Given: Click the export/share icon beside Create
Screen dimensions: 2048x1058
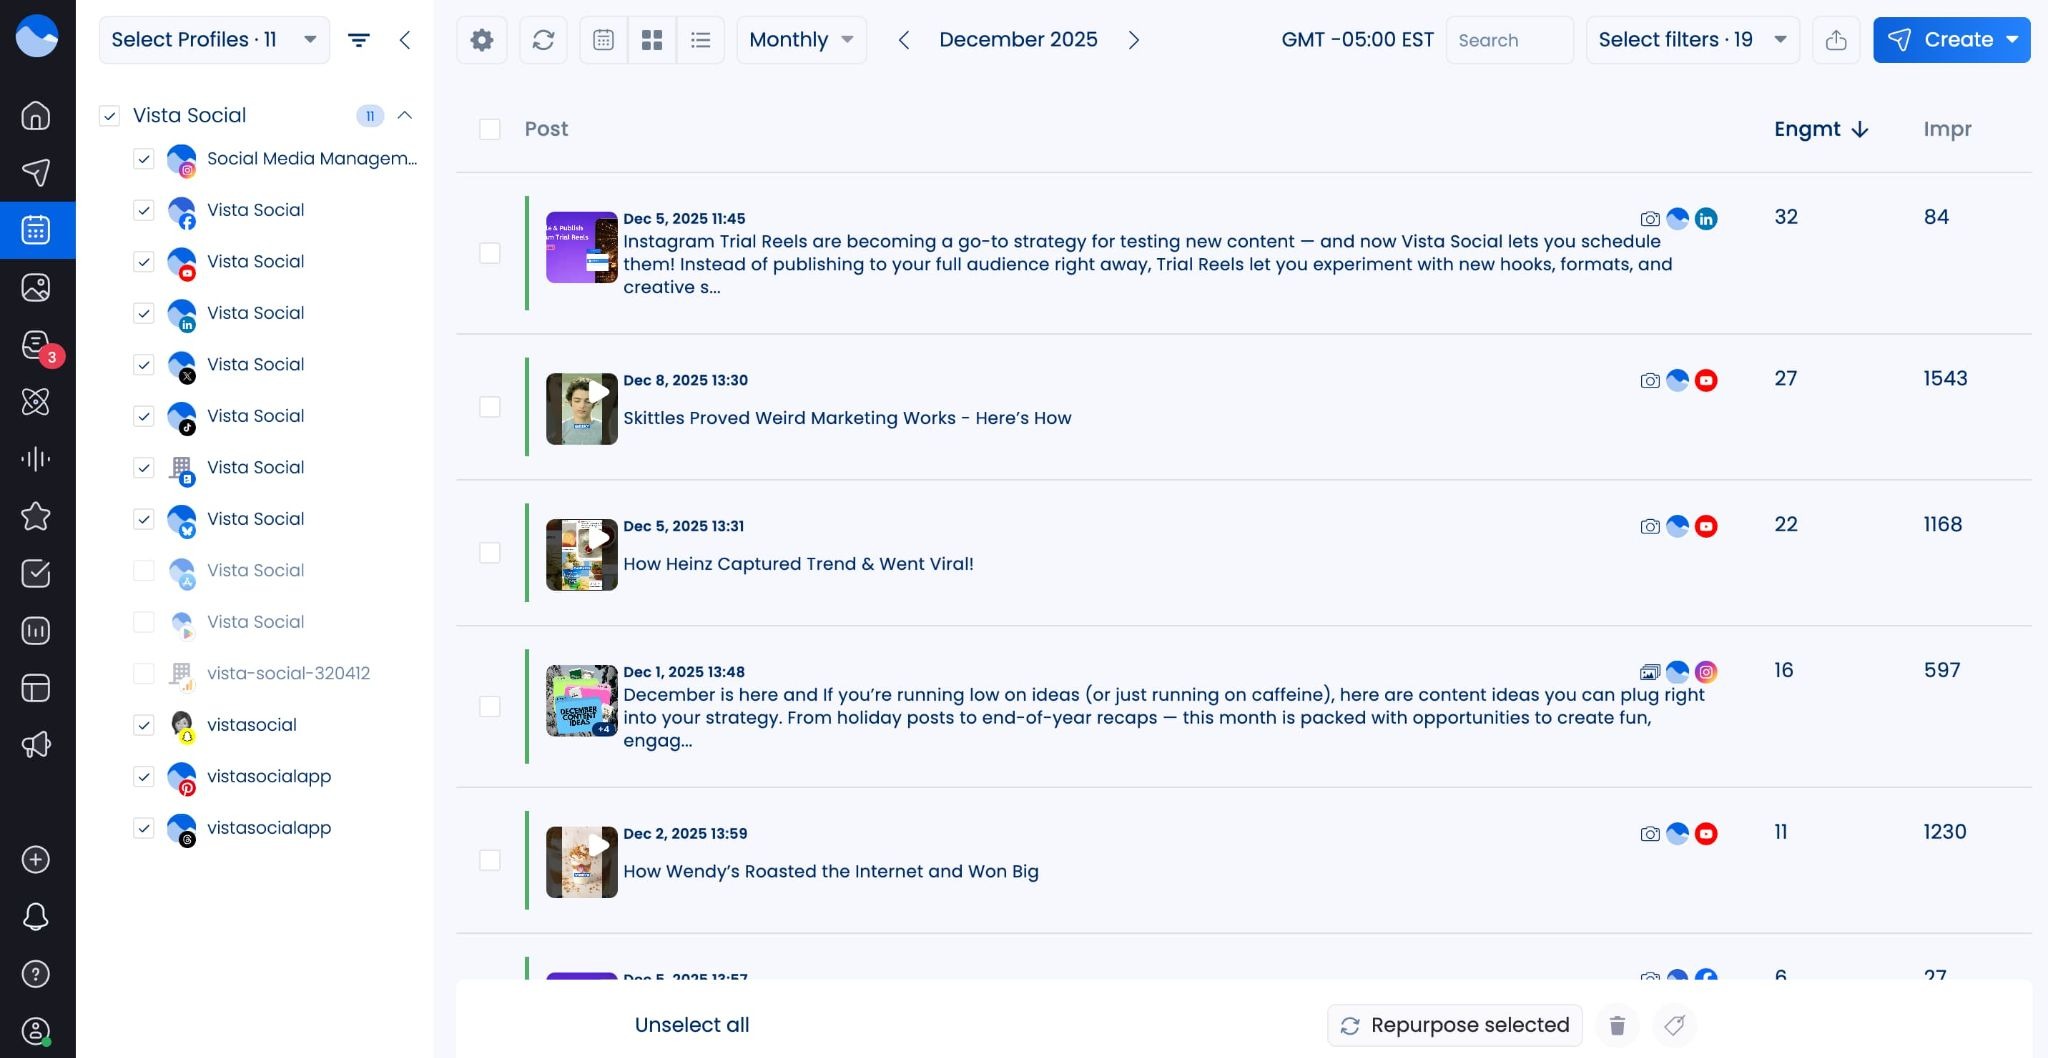Looking at the screenshot, I should [x=1836, y=40].
